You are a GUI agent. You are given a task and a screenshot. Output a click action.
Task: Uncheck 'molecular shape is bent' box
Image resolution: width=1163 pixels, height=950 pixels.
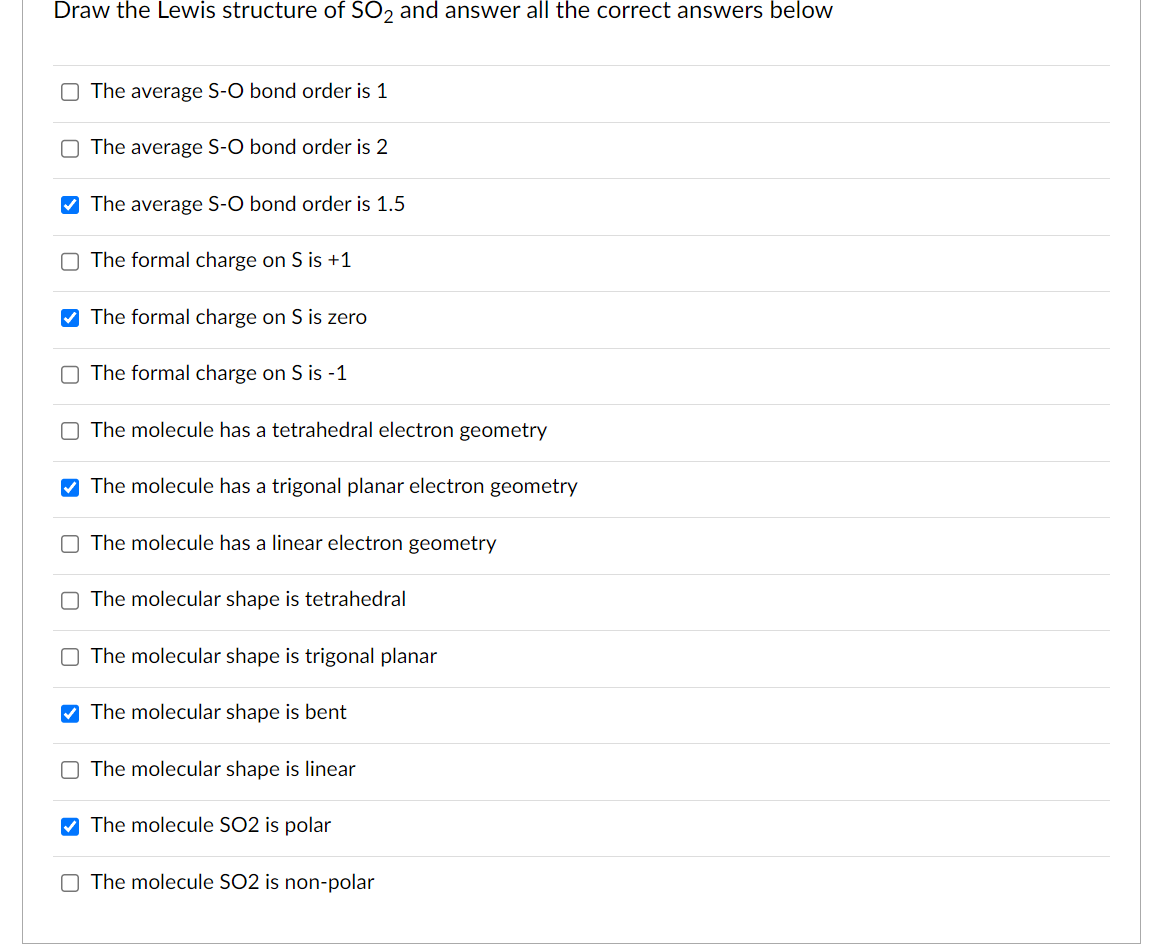[x=70, y=713]
